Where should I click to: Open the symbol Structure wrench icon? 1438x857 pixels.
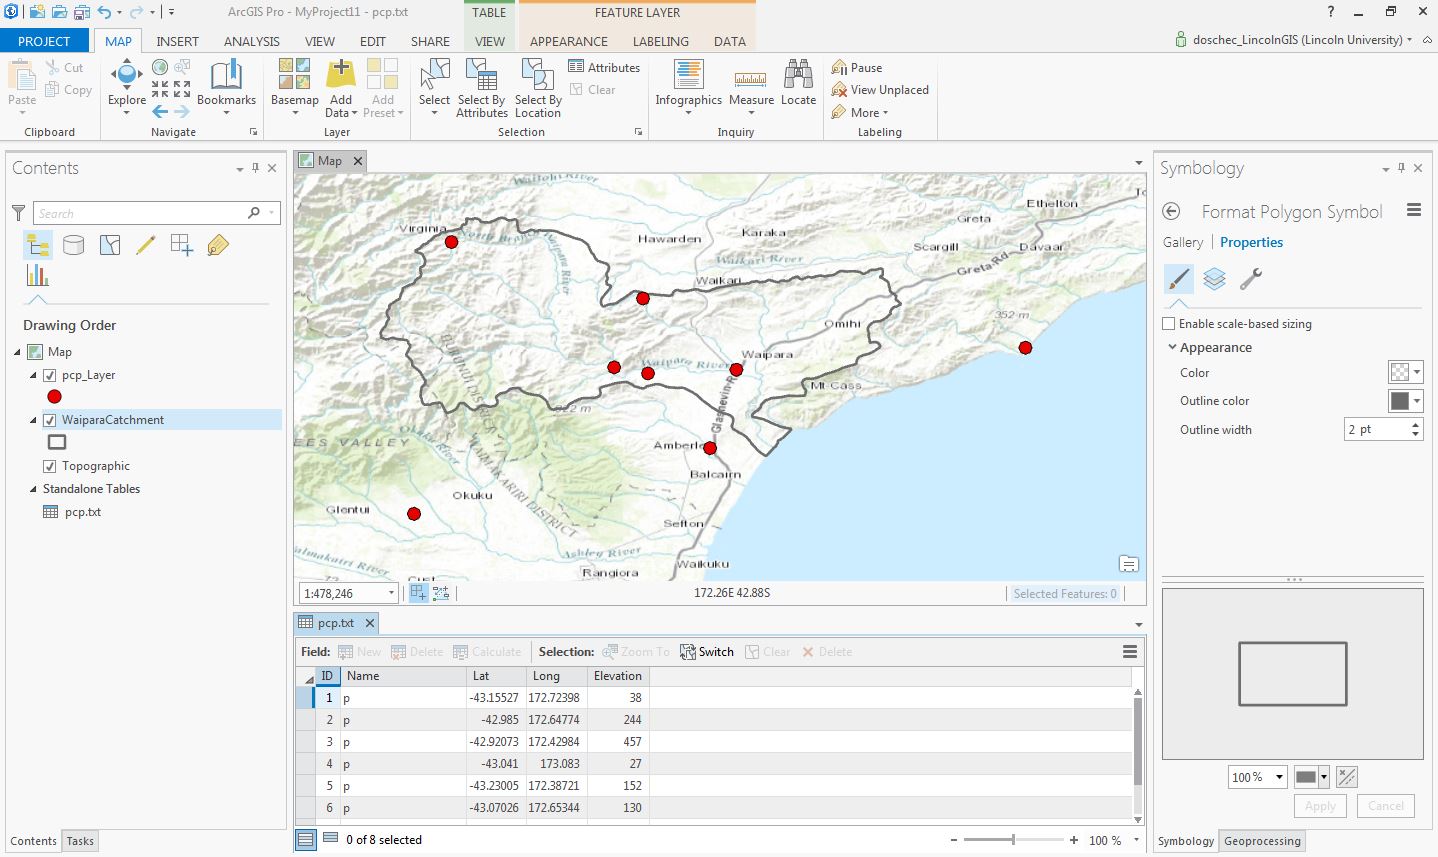click(x=1250, y=279)
